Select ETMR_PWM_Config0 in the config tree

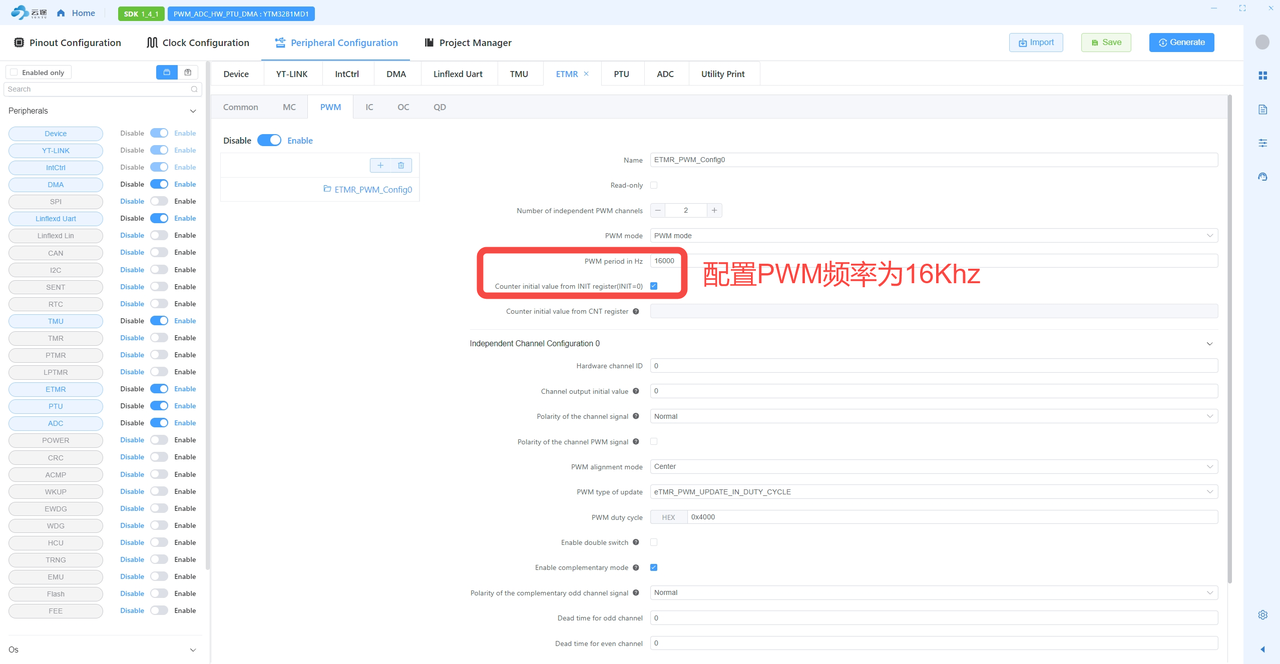pos(368,189)
